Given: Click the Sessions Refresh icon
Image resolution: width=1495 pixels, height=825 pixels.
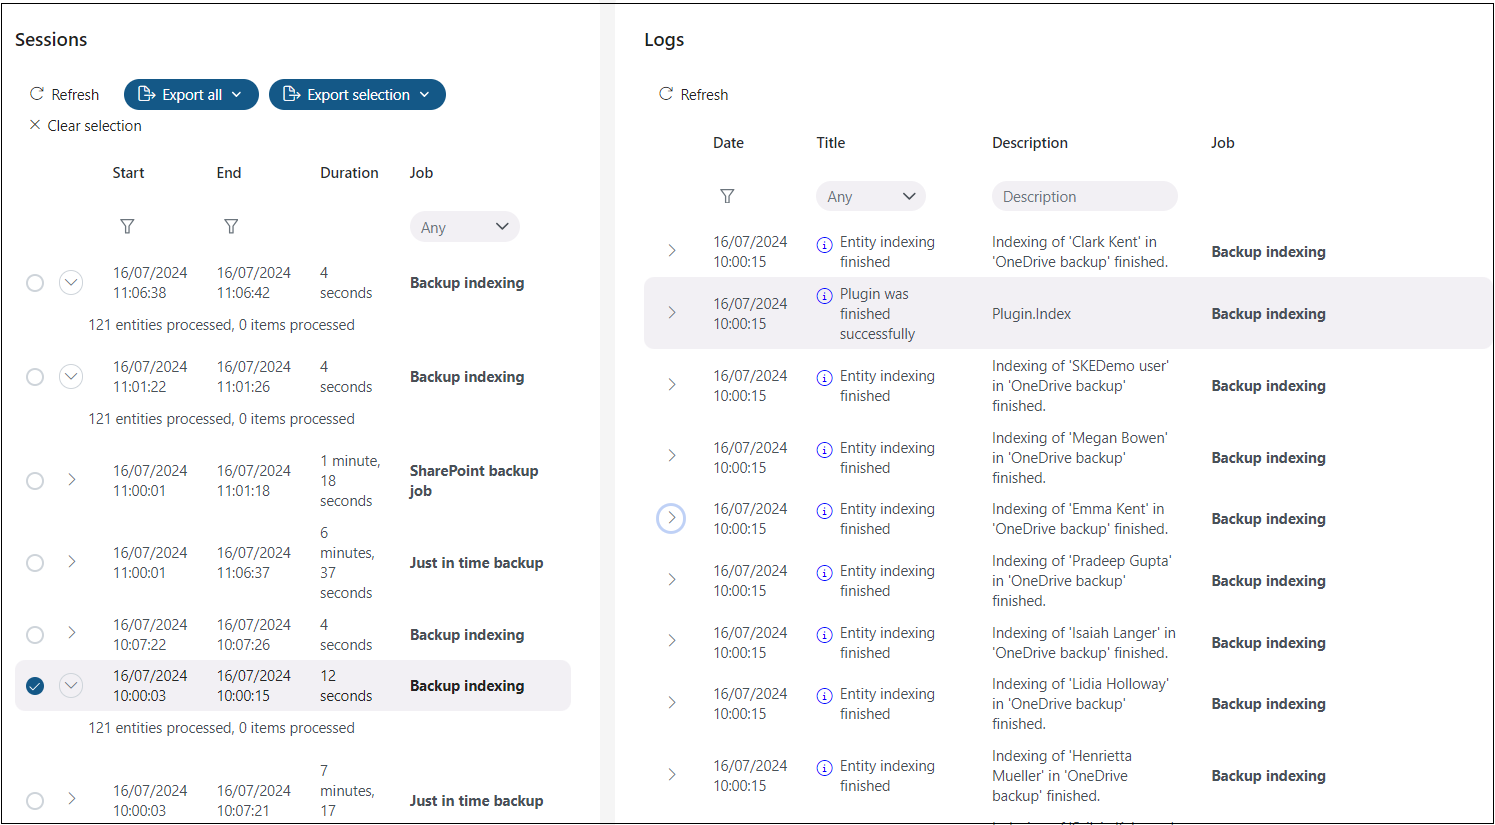Looking at the screenshot, I should (x=37, y=94).
